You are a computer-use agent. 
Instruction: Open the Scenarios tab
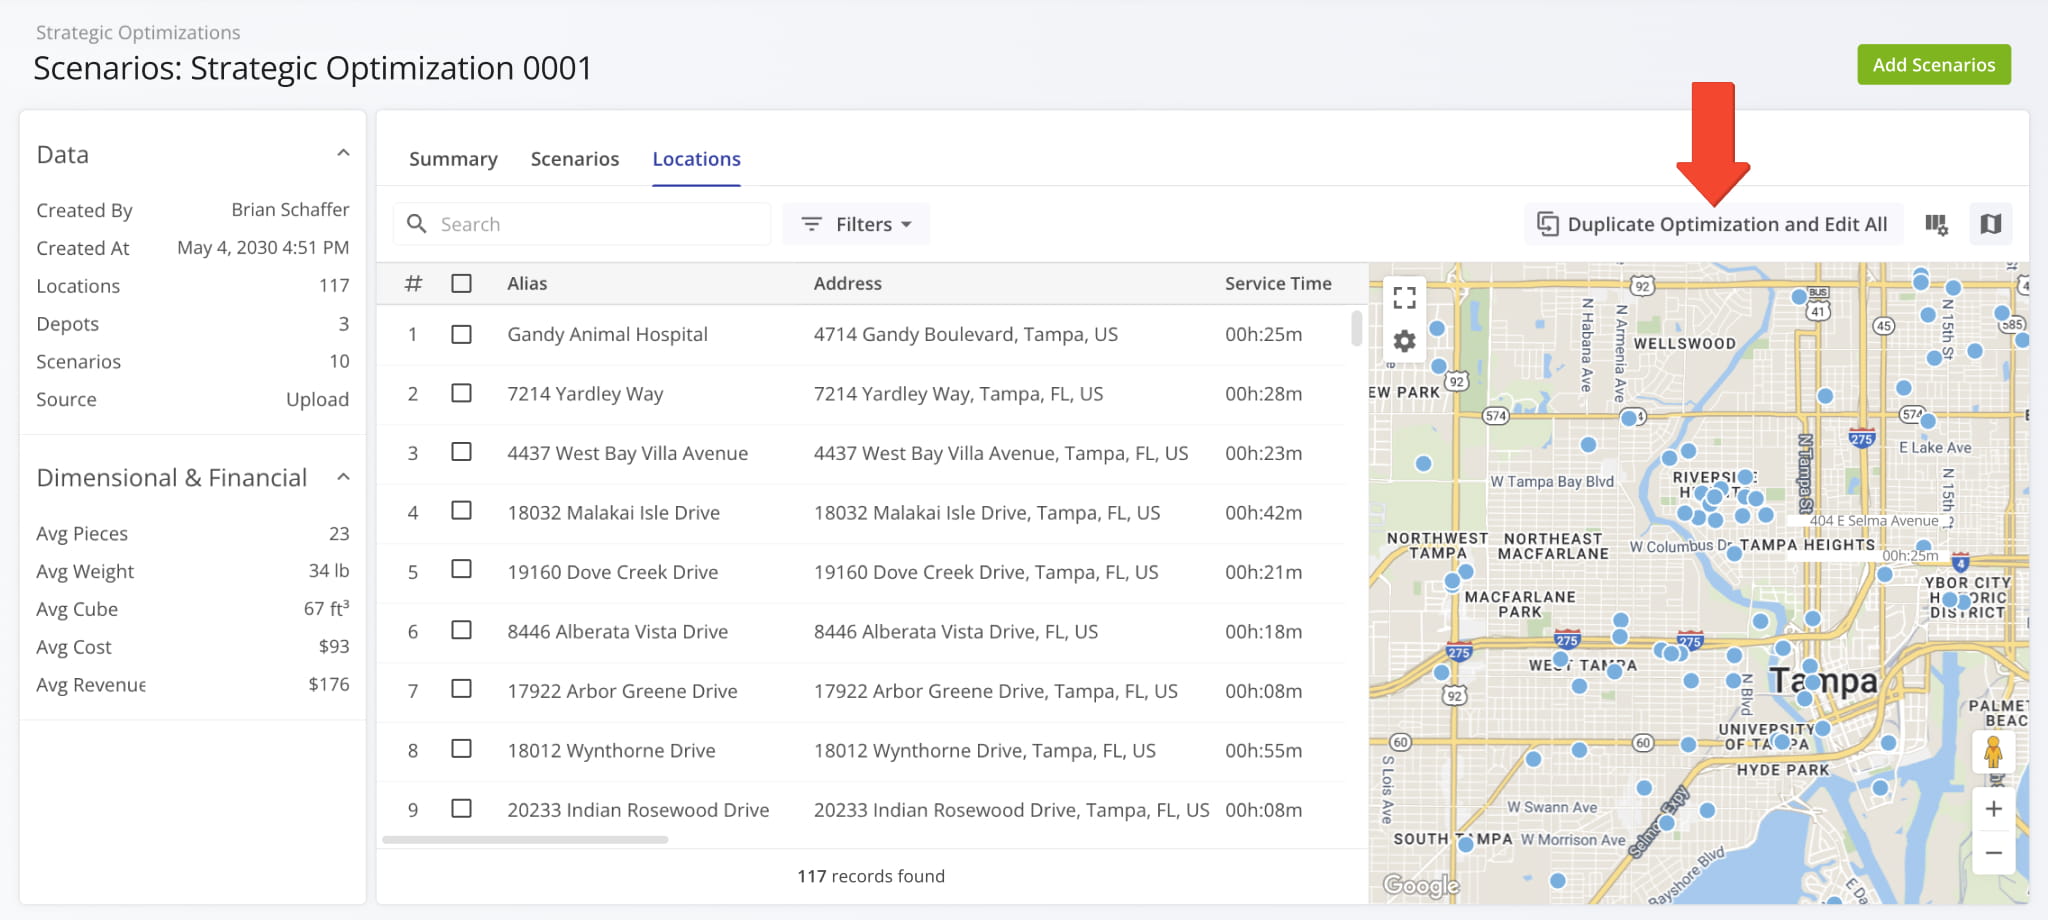point(574,159)
